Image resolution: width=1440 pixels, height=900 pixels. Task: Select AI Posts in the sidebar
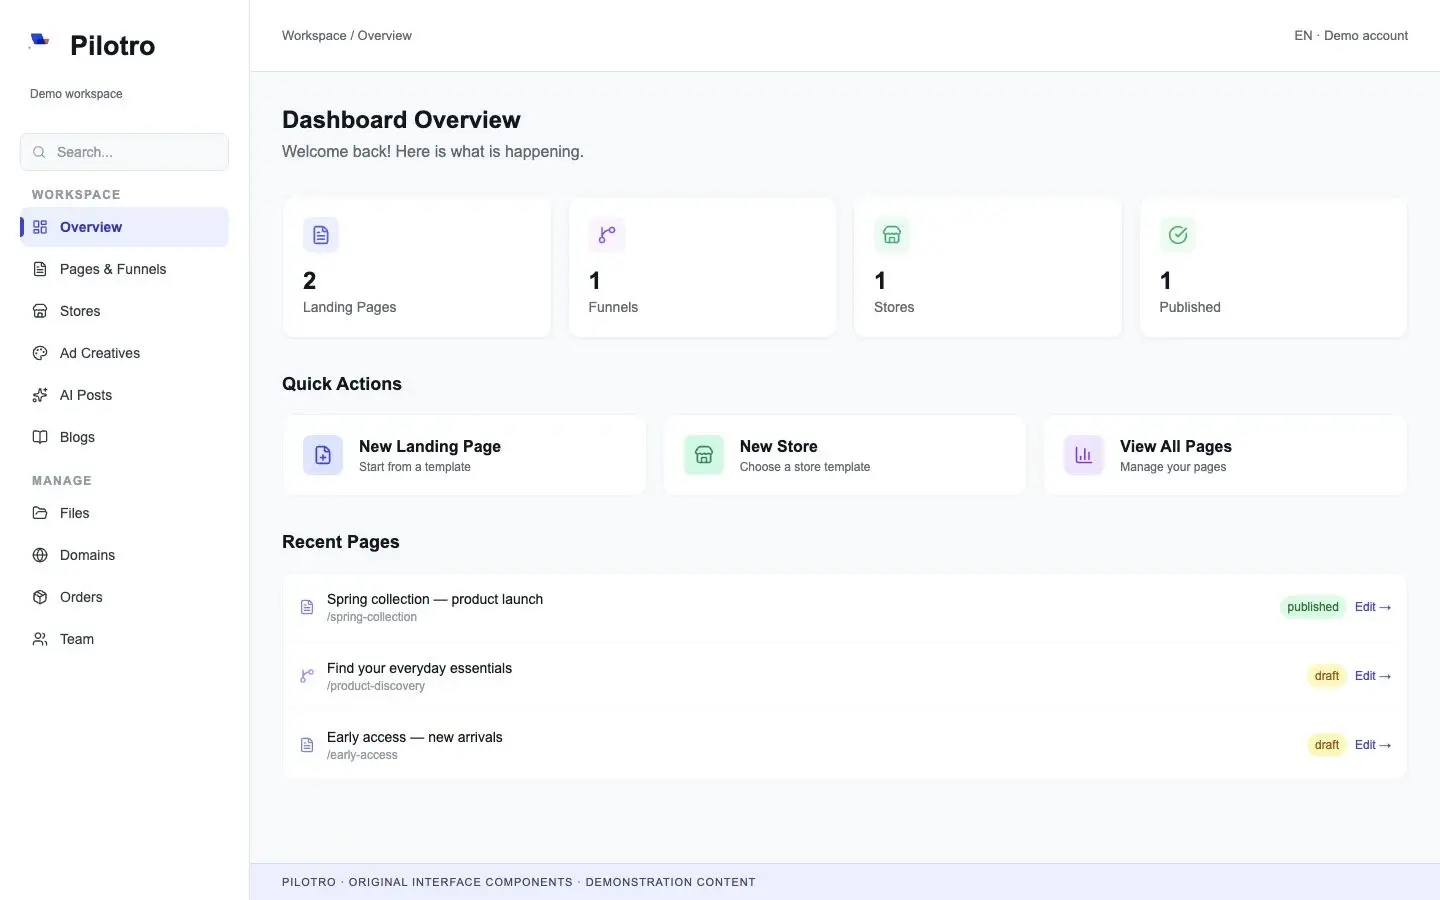[124, 395]
